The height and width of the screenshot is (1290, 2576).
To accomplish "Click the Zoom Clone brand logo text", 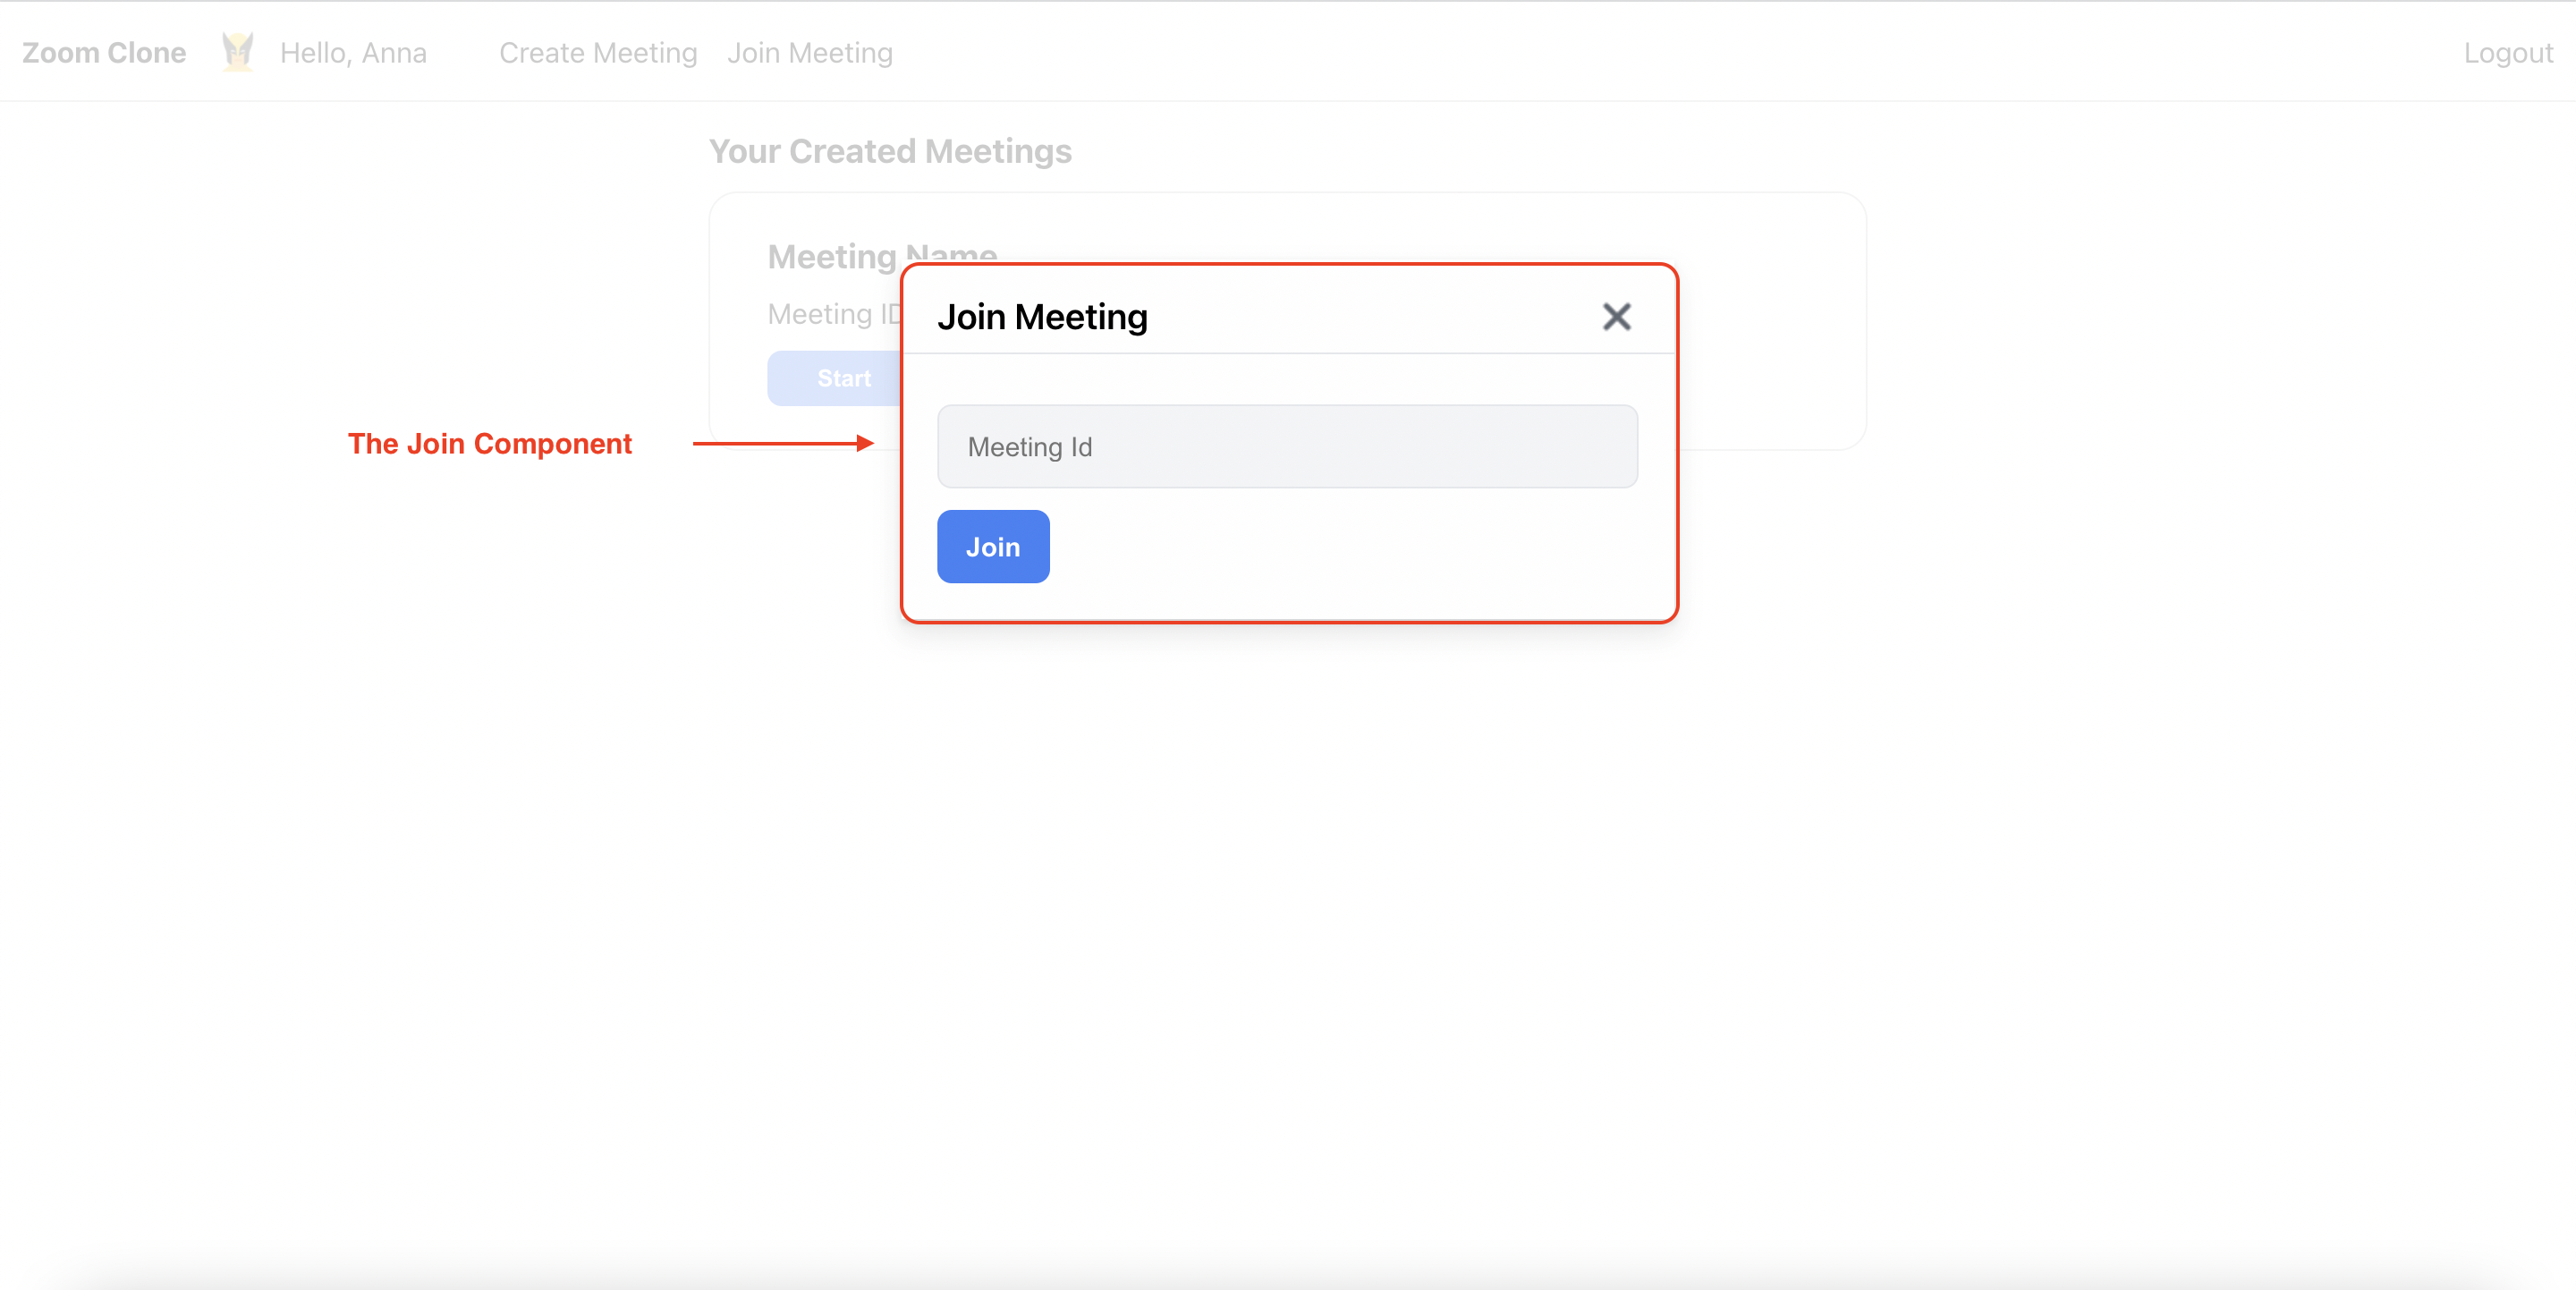I will [x=104, y=53].
